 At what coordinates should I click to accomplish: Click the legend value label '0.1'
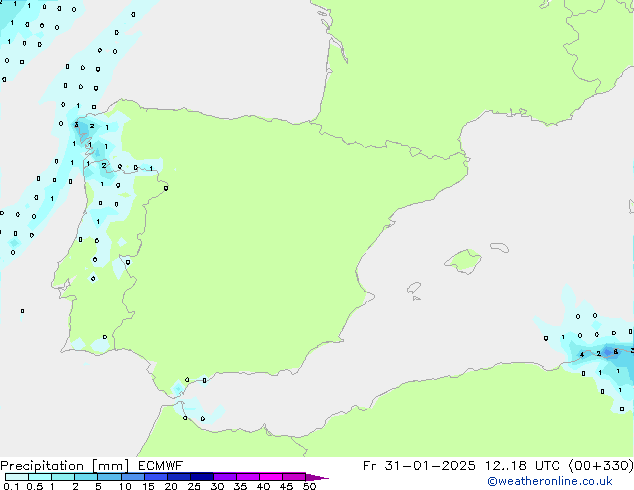(x=11, y=486)
